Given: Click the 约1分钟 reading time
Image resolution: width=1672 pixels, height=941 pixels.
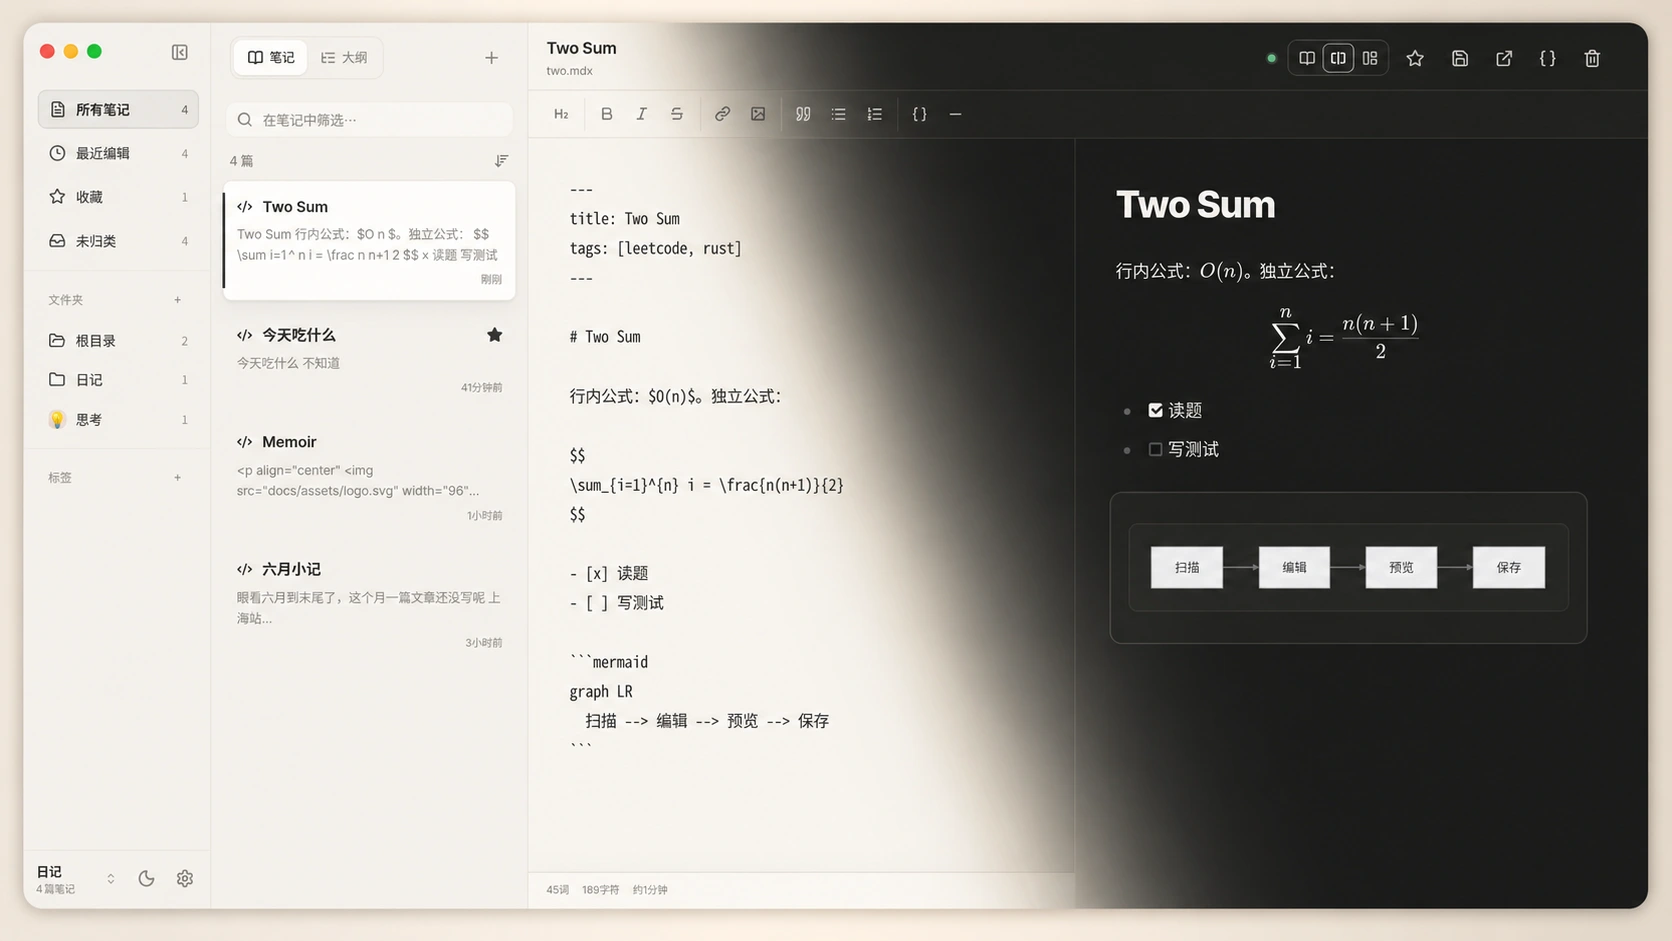Looking at the screenshot, I should [x=650, y=890].
